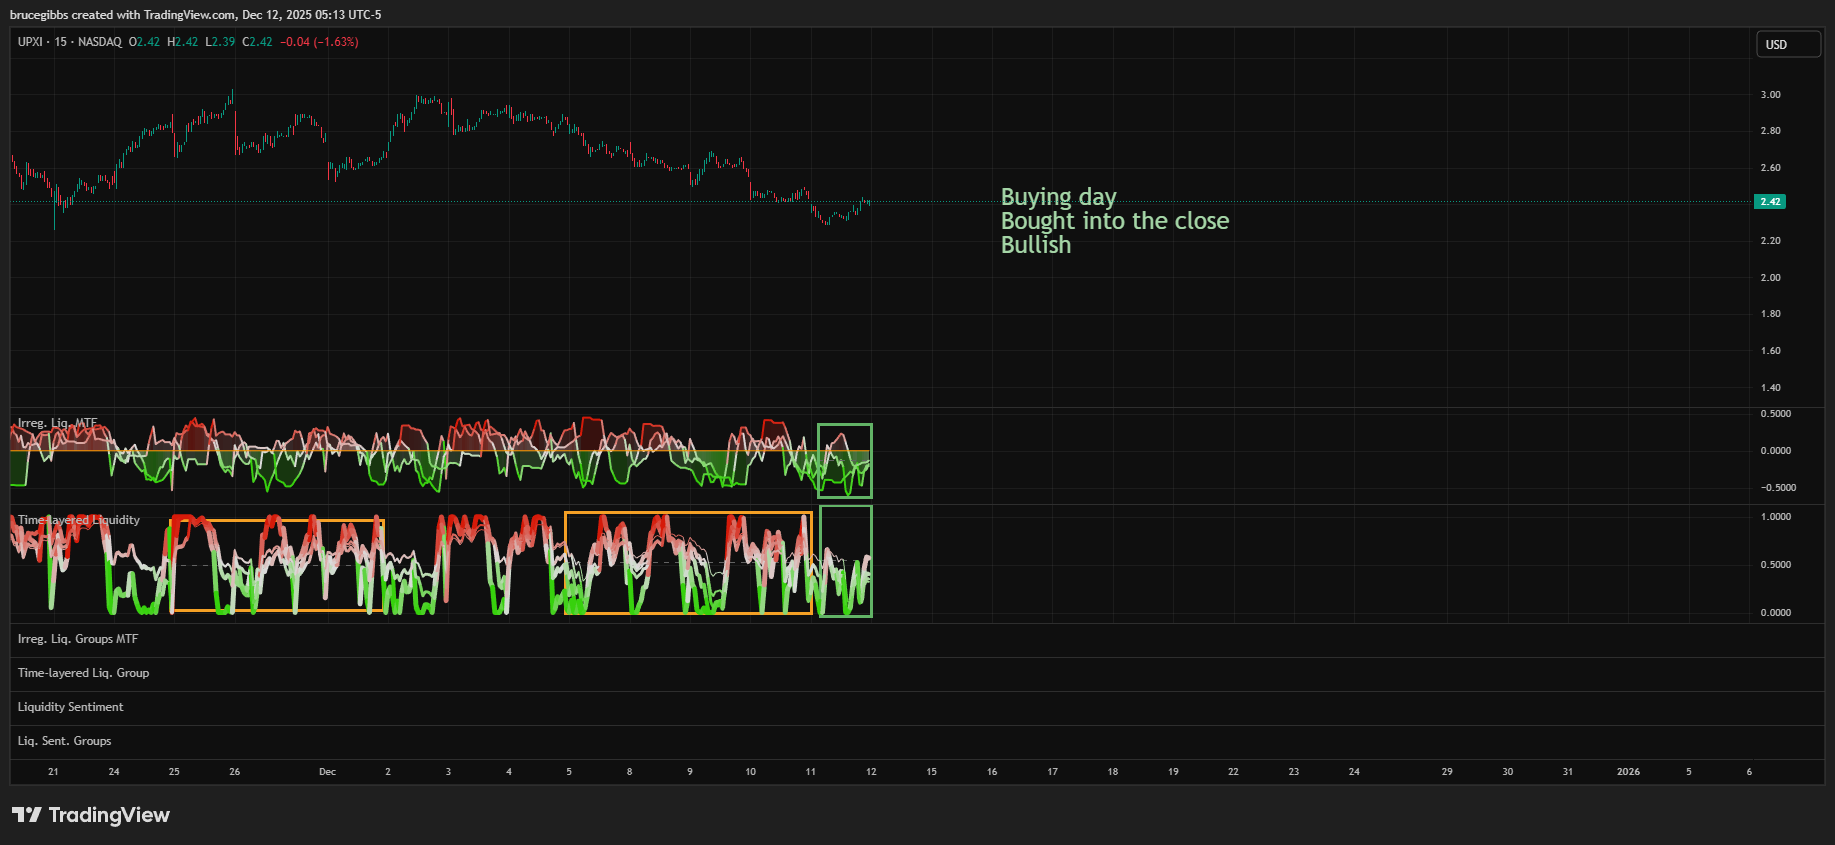Click the green 2.42 current price label
Image resolution: width=1835 pixels, height=845 pixels.
pyautogui.click(x=1770, y=202)
